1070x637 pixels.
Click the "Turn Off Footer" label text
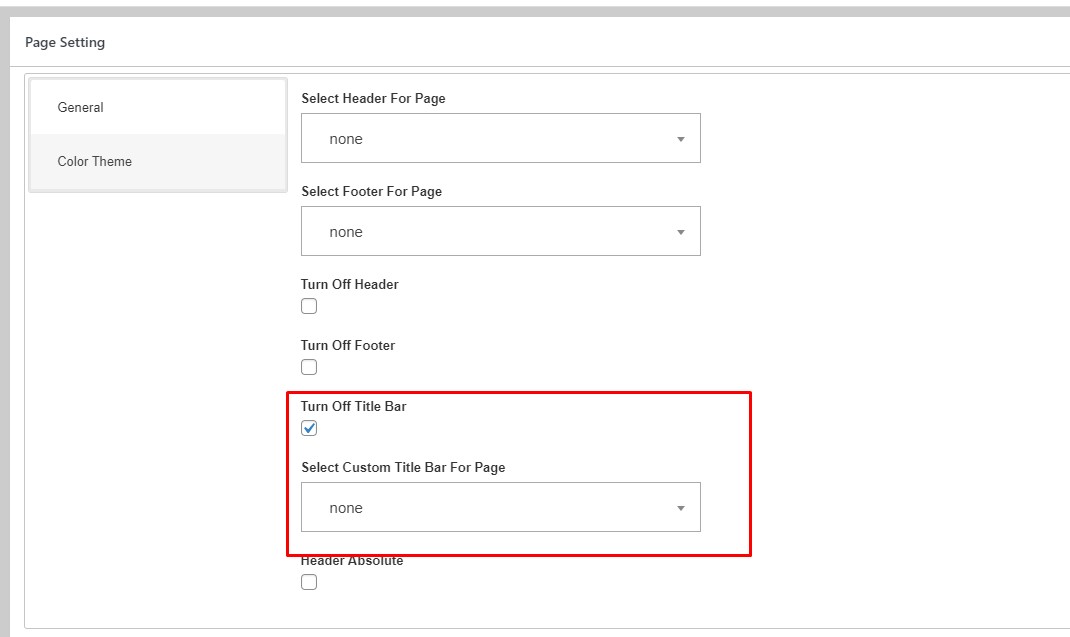tap(347, 345)
